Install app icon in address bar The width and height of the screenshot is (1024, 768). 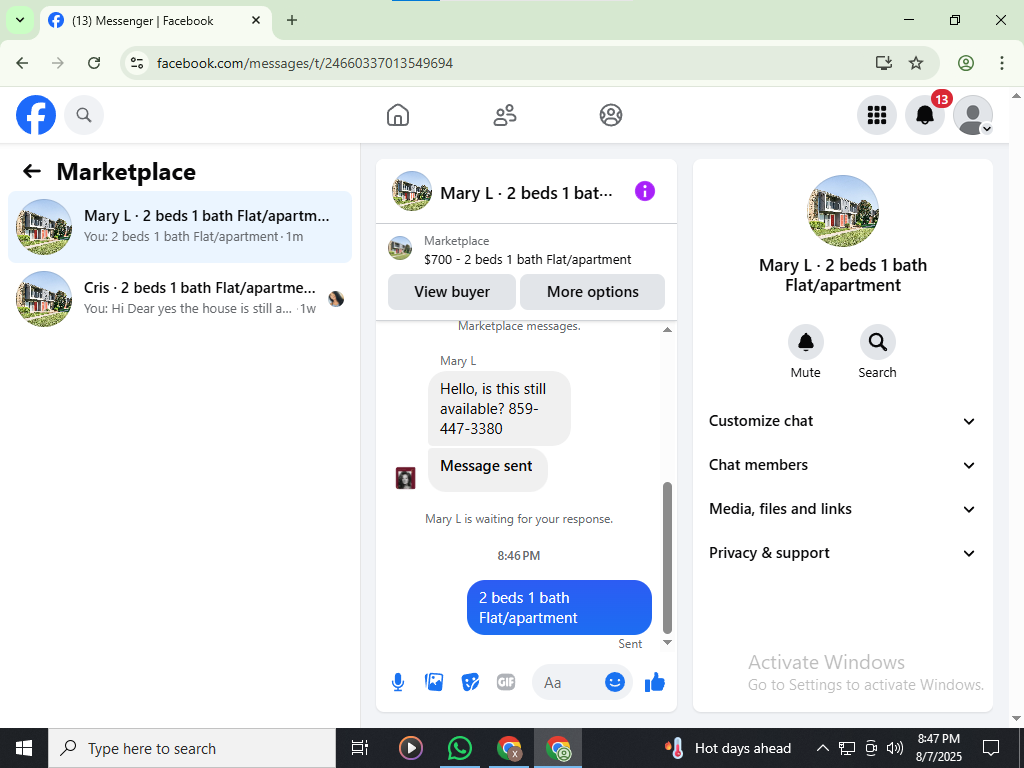[884, 63]
